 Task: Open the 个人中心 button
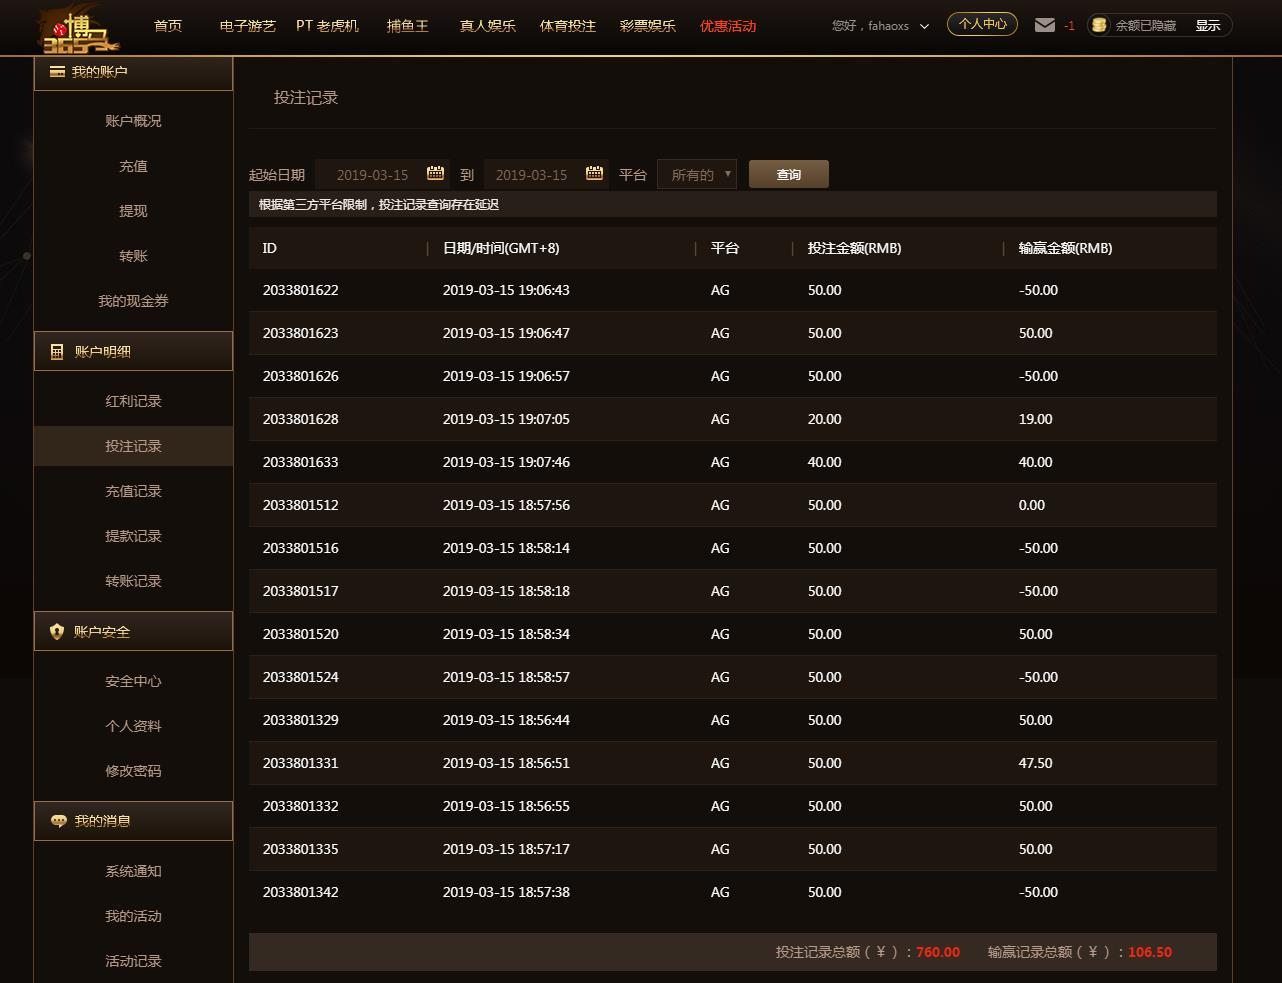(982, 24)
